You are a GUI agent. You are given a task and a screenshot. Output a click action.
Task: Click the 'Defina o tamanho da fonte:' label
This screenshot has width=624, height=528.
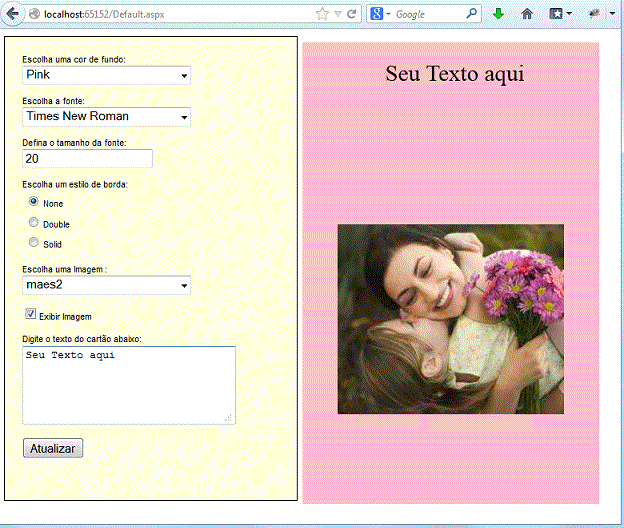coord(74,142)
